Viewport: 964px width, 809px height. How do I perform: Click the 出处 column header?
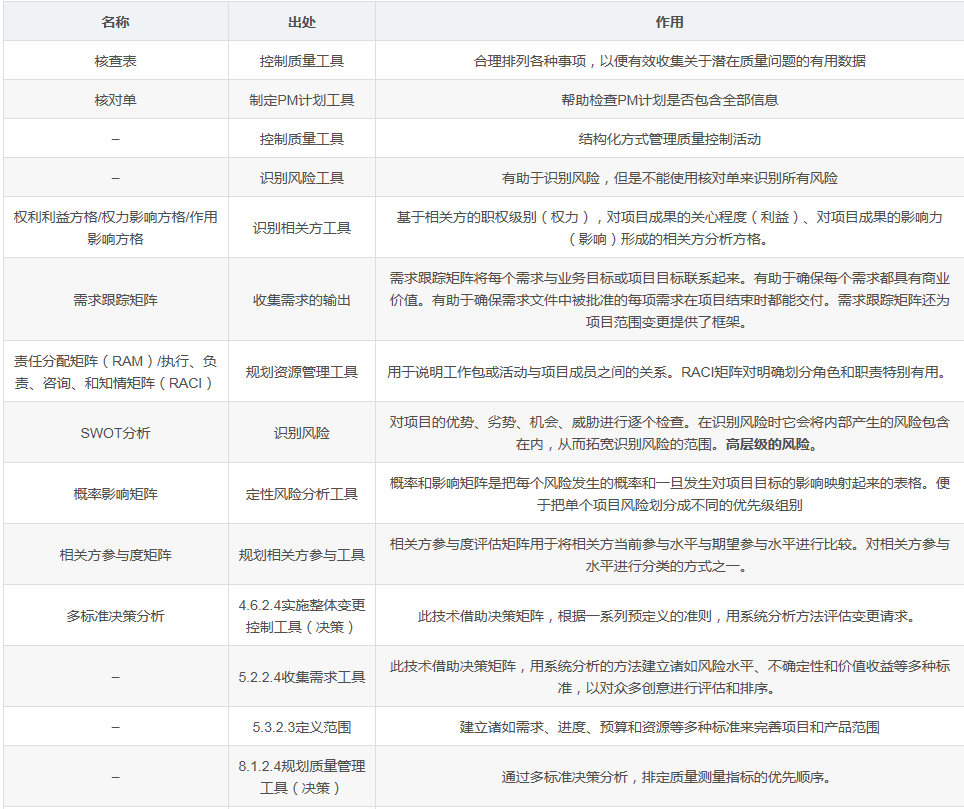pyautogui.click(x=302, y=22)
